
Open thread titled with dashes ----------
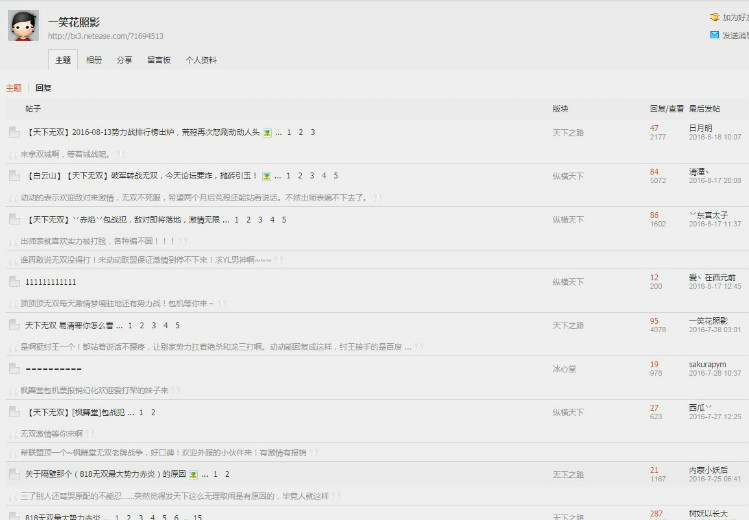click(x=54, y=369)
